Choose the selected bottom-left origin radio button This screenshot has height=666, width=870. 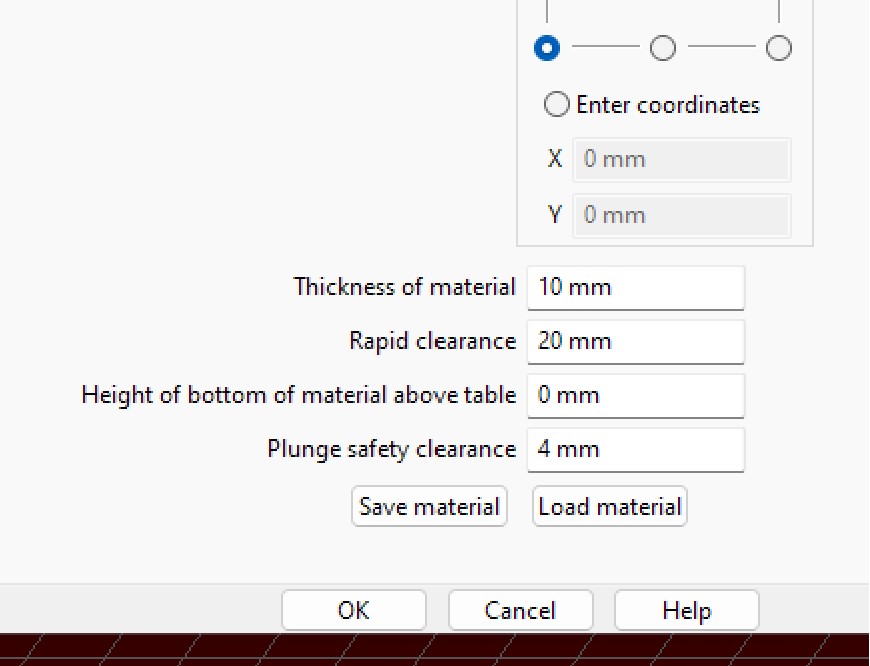(547, 48)
